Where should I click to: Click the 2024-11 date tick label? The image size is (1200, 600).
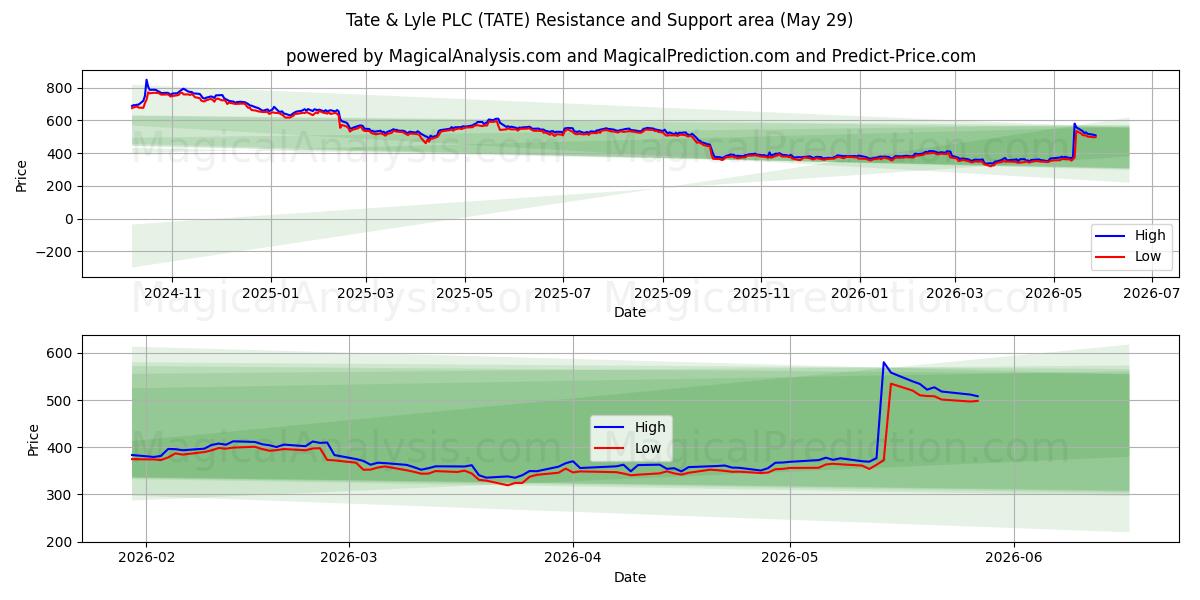[172, 293]
